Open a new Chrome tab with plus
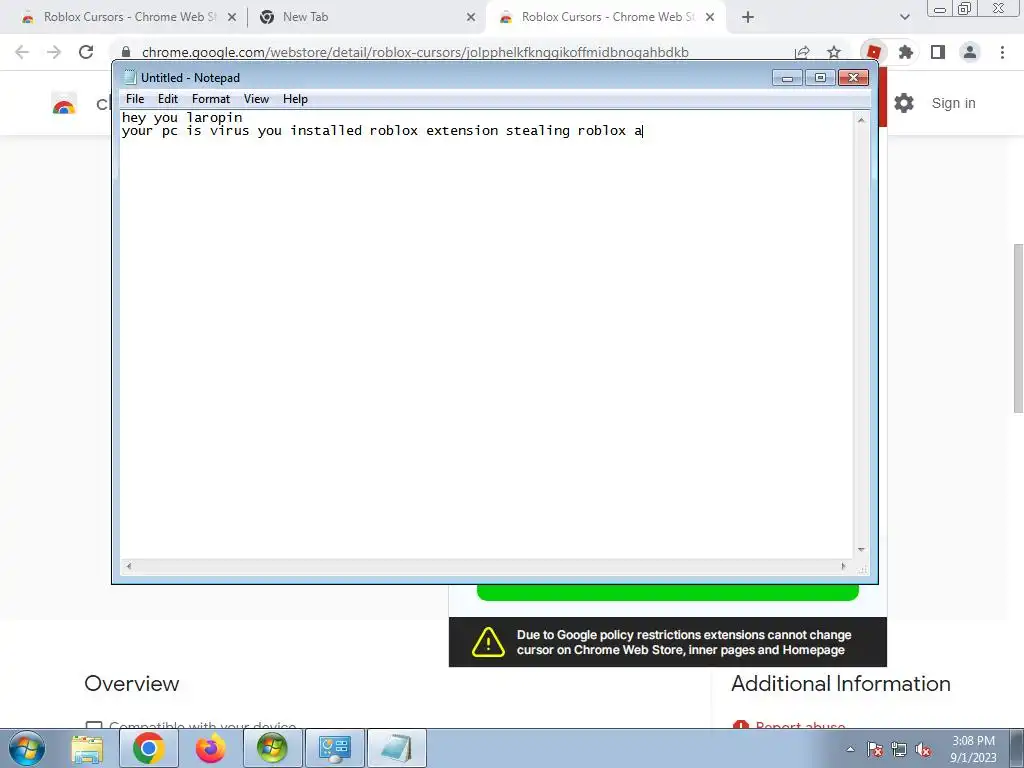This screenshot has height=768, width=1024. 748,17
